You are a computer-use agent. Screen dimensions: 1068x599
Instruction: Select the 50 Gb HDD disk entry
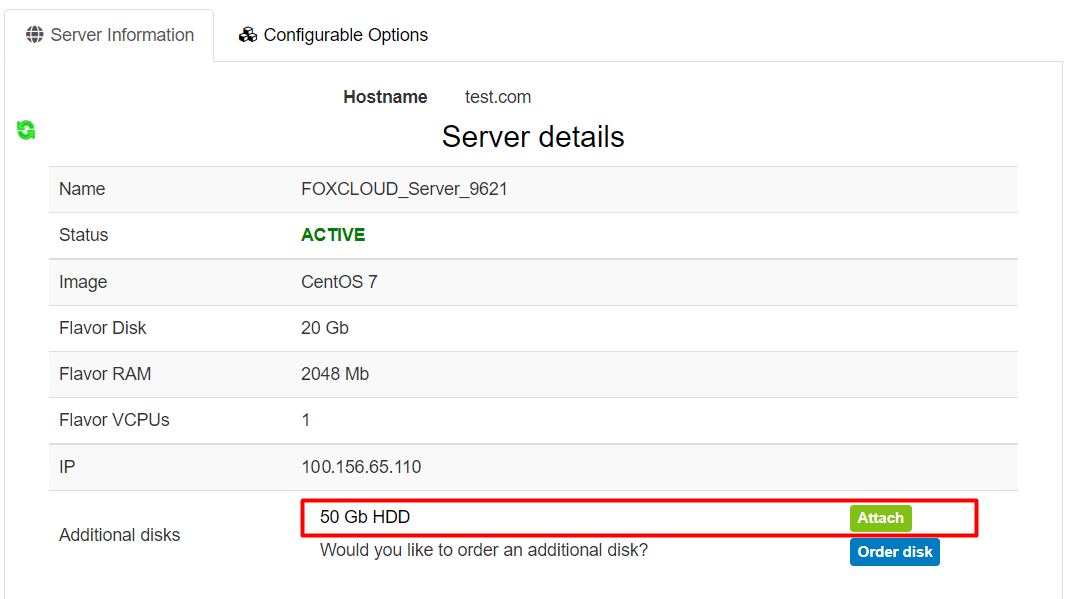click(x=365, y=517)
